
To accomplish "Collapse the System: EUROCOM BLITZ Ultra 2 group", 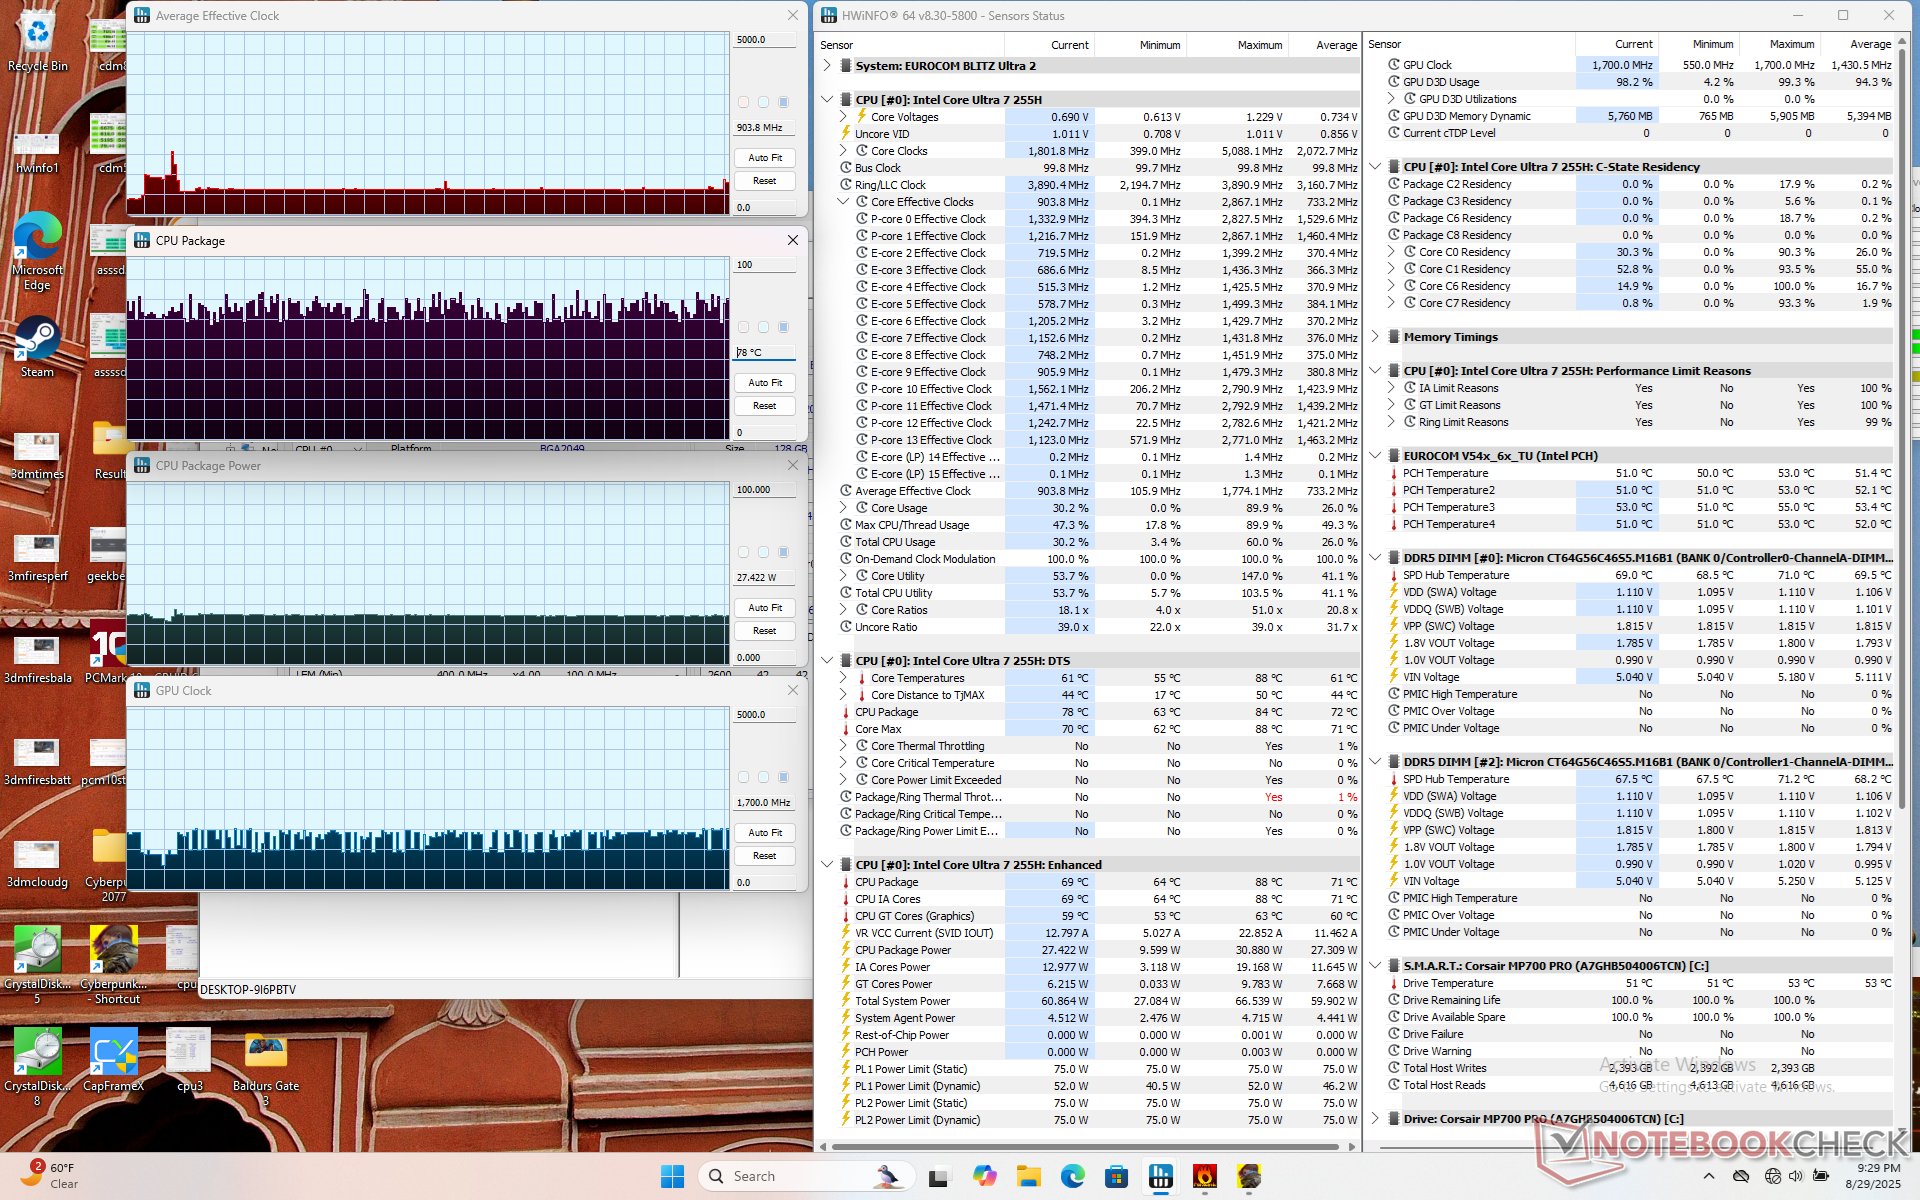I will [x=827, y=66].
